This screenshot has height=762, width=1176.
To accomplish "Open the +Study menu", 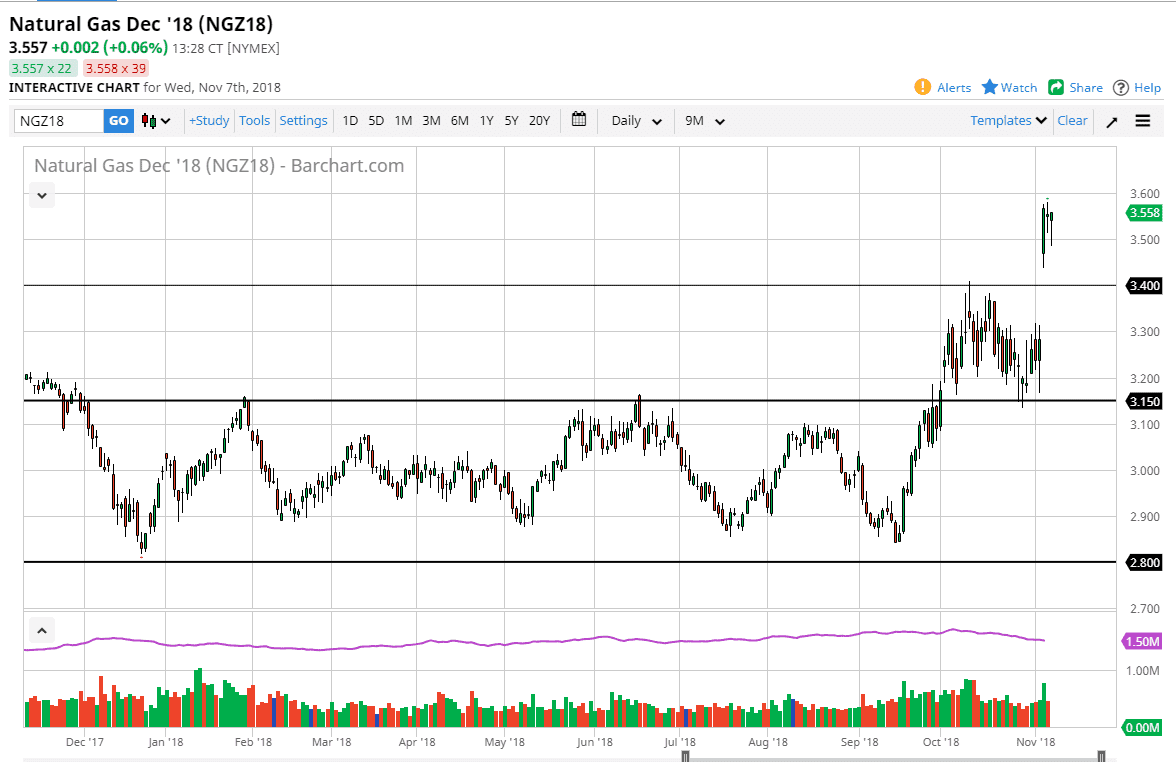I will [209, 120].
